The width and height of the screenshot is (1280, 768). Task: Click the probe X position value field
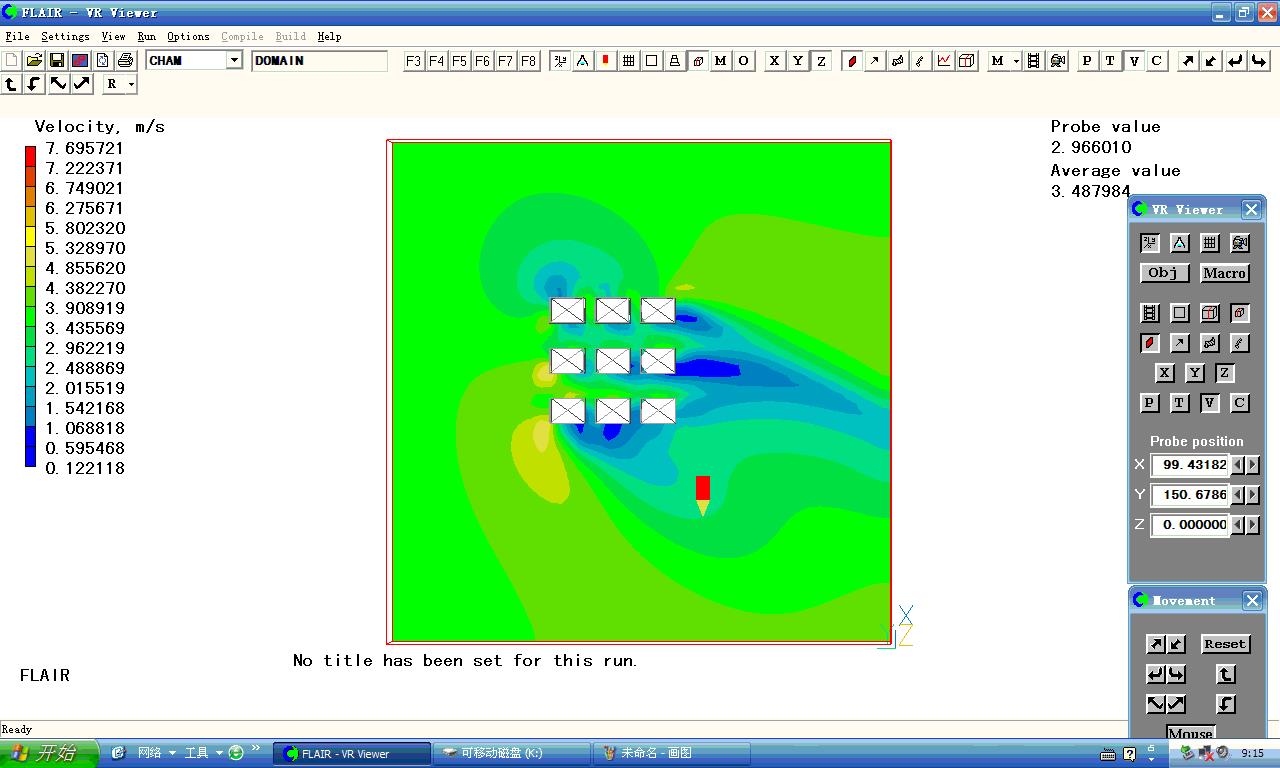[1190, 465]
